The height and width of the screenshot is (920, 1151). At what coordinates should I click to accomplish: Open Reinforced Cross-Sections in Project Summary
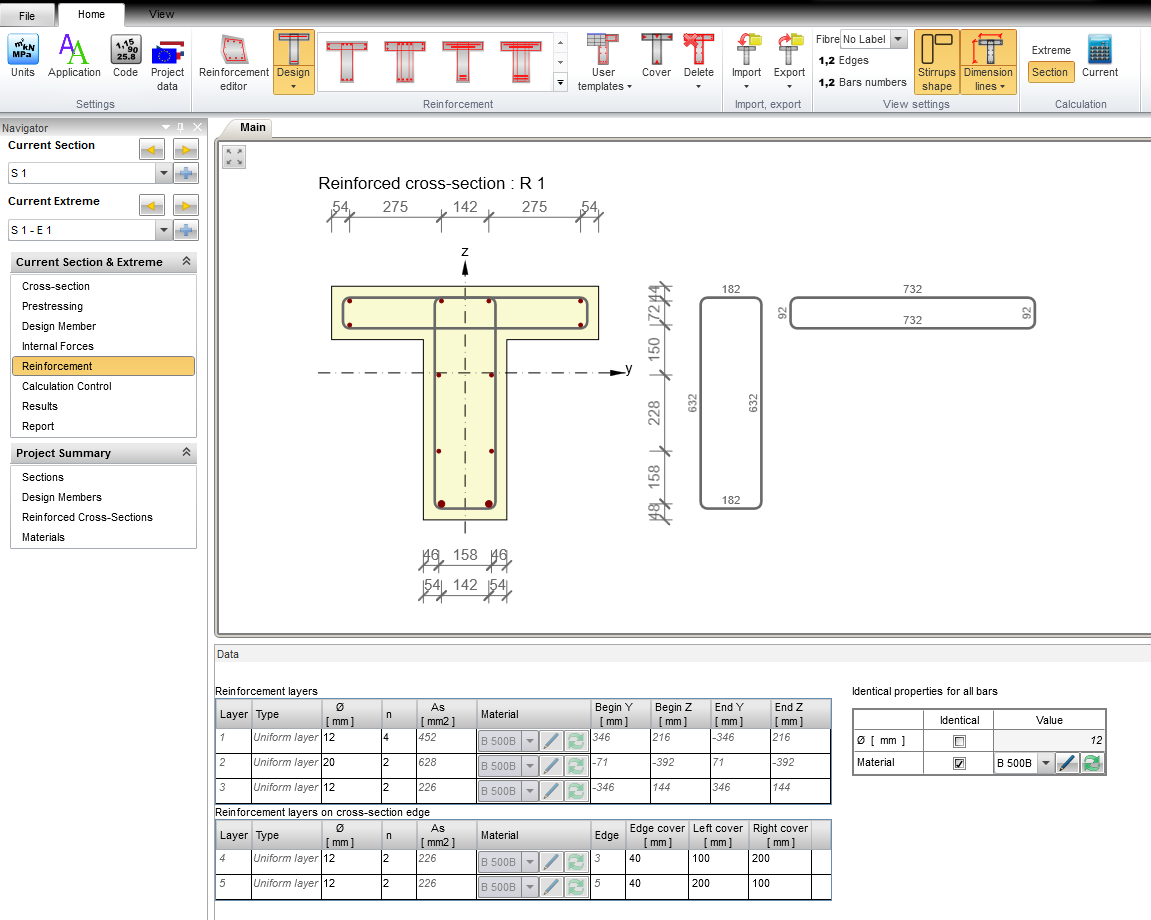tap(87, 517)
